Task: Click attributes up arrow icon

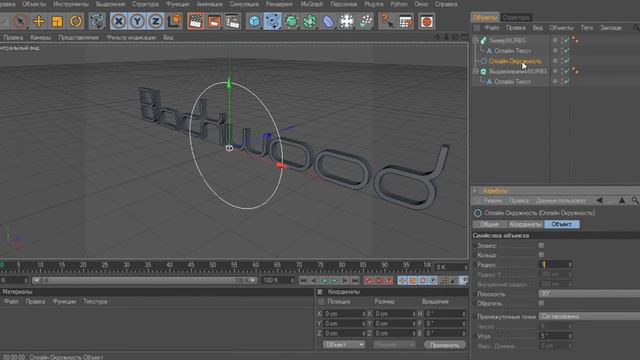Action: click(x=622, y=200)
